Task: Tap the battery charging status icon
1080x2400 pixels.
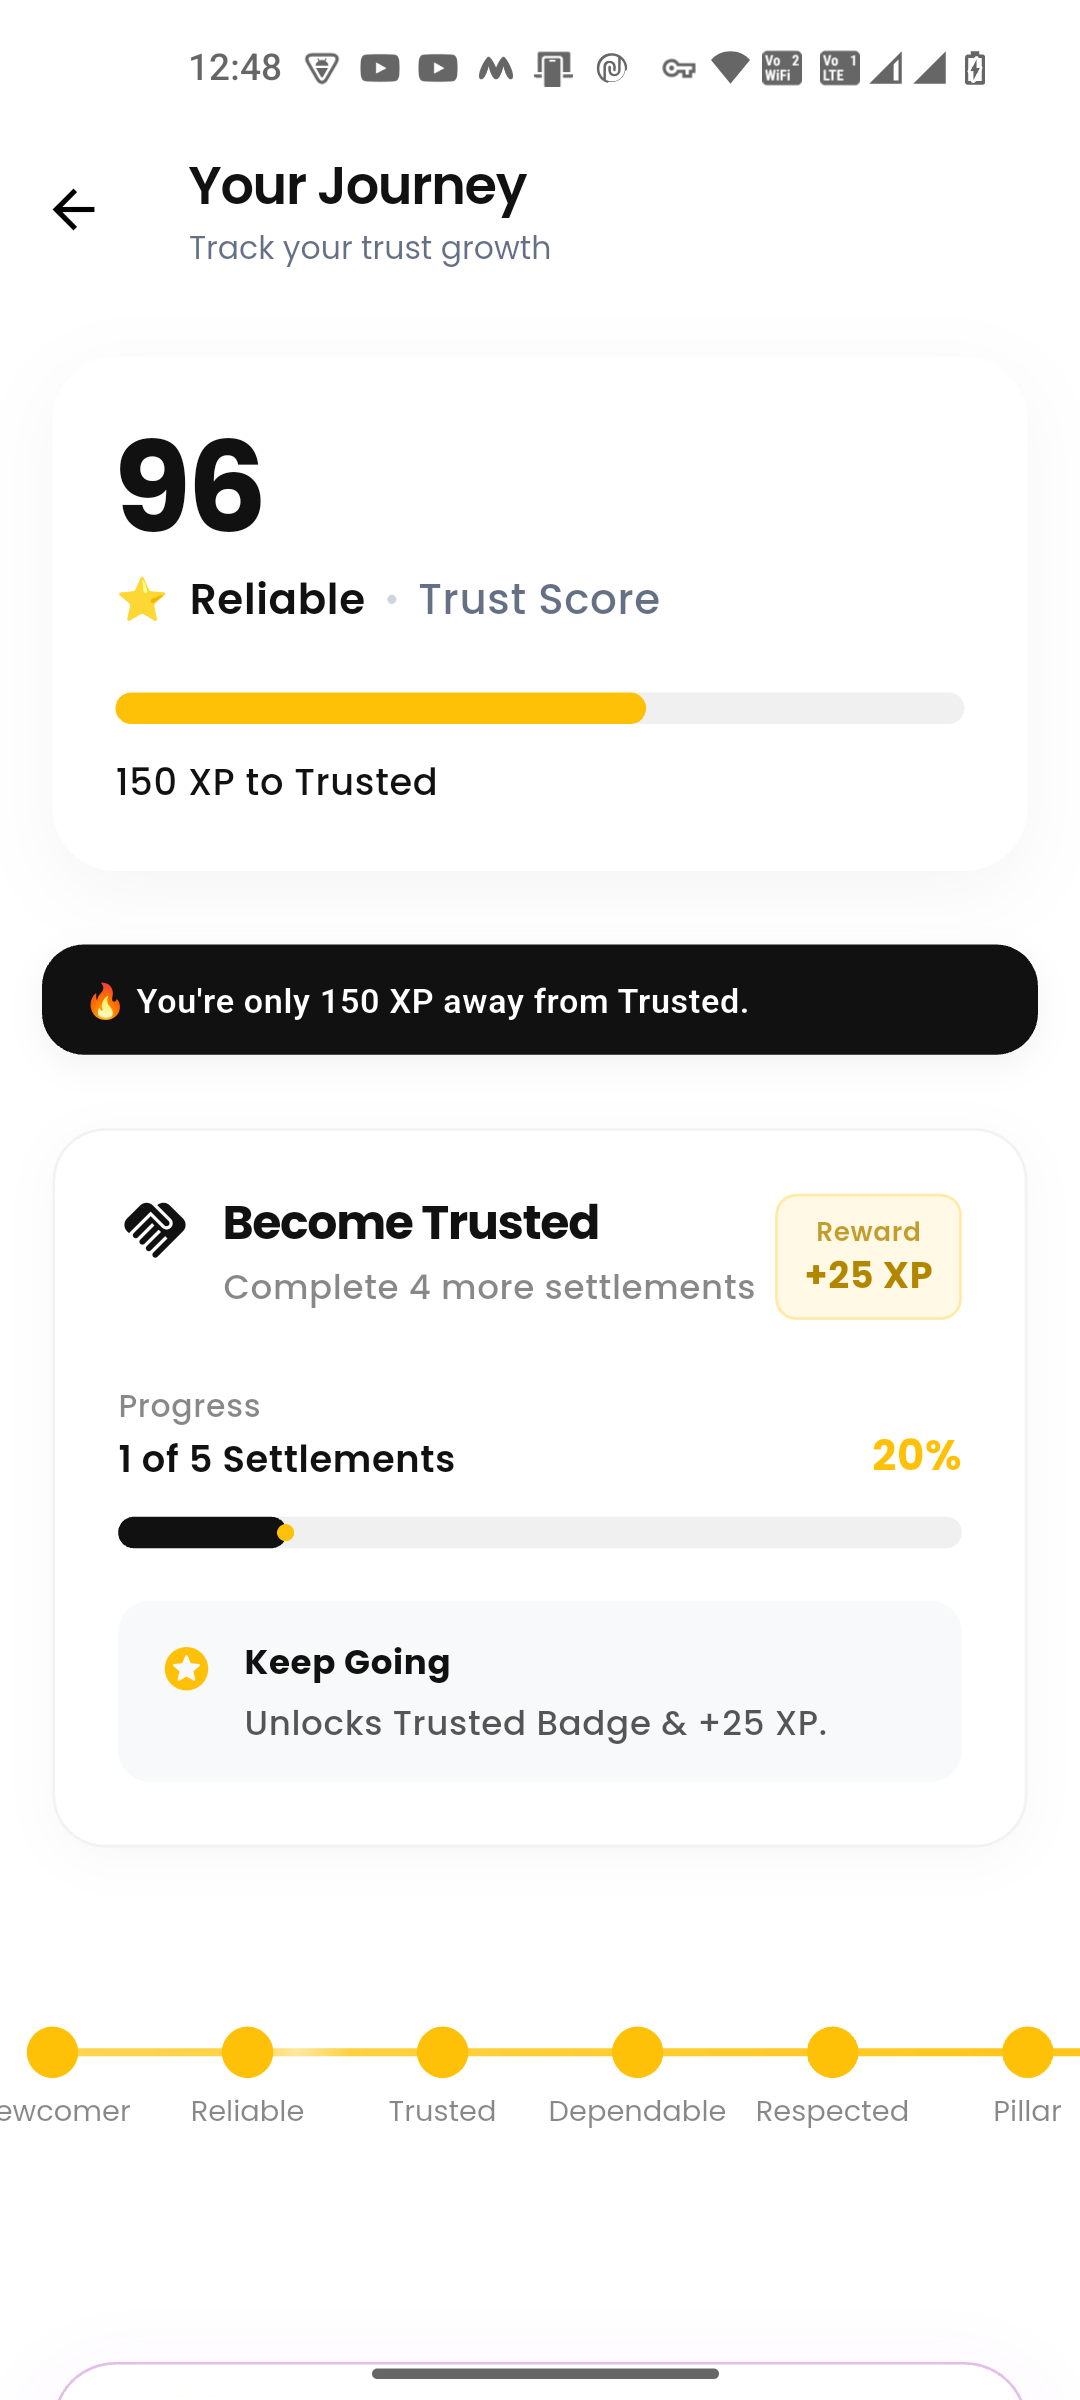Action: [975, 68]
